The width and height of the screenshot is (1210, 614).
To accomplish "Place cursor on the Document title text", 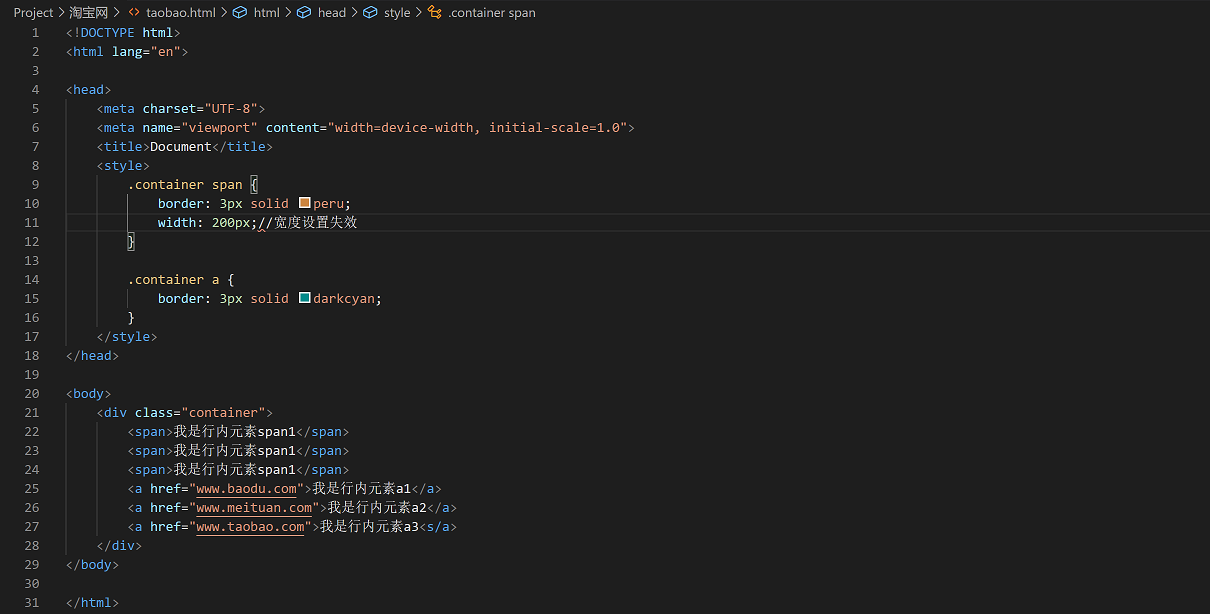I will [x=181, y=147].
